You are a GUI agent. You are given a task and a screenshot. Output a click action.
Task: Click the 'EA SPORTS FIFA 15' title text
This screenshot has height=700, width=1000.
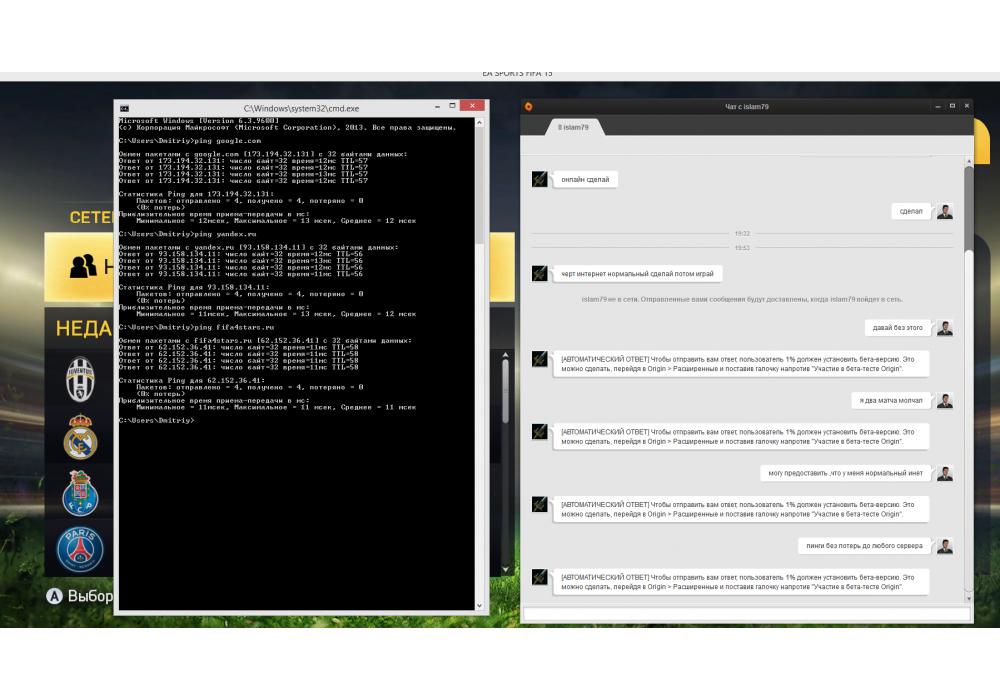click(517, 74)
